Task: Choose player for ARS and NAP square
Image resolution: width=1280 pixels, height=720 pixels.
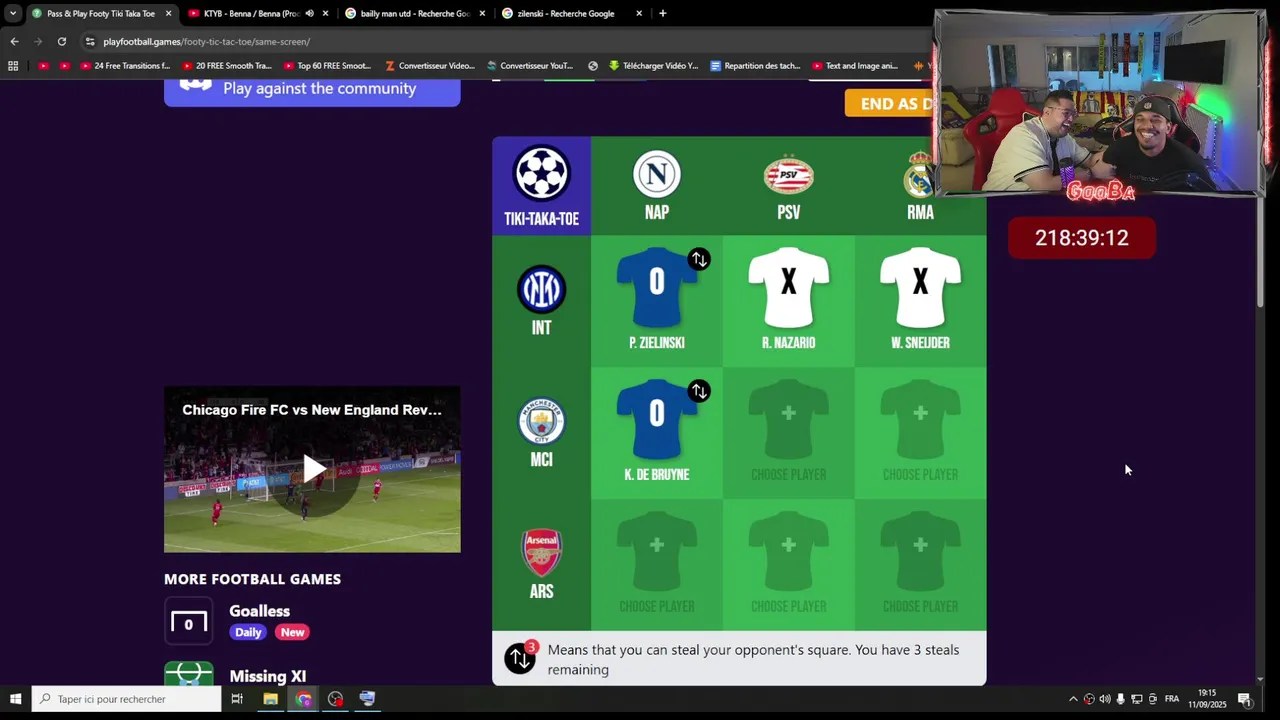Action: click(x=657, y=564)
